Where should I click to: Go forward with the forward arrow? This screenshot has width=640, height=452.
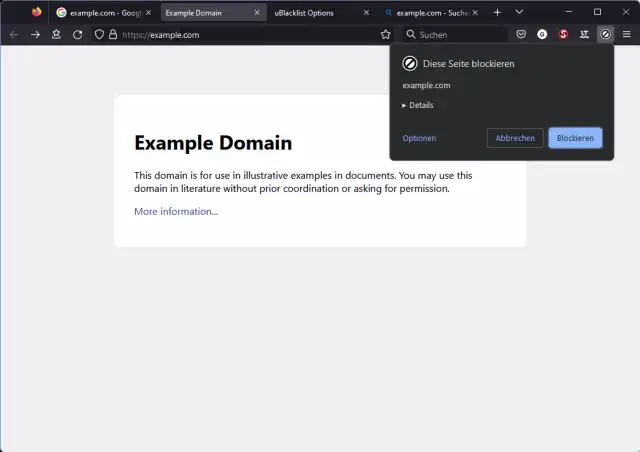pyautogui.click(x=35, y=34)
